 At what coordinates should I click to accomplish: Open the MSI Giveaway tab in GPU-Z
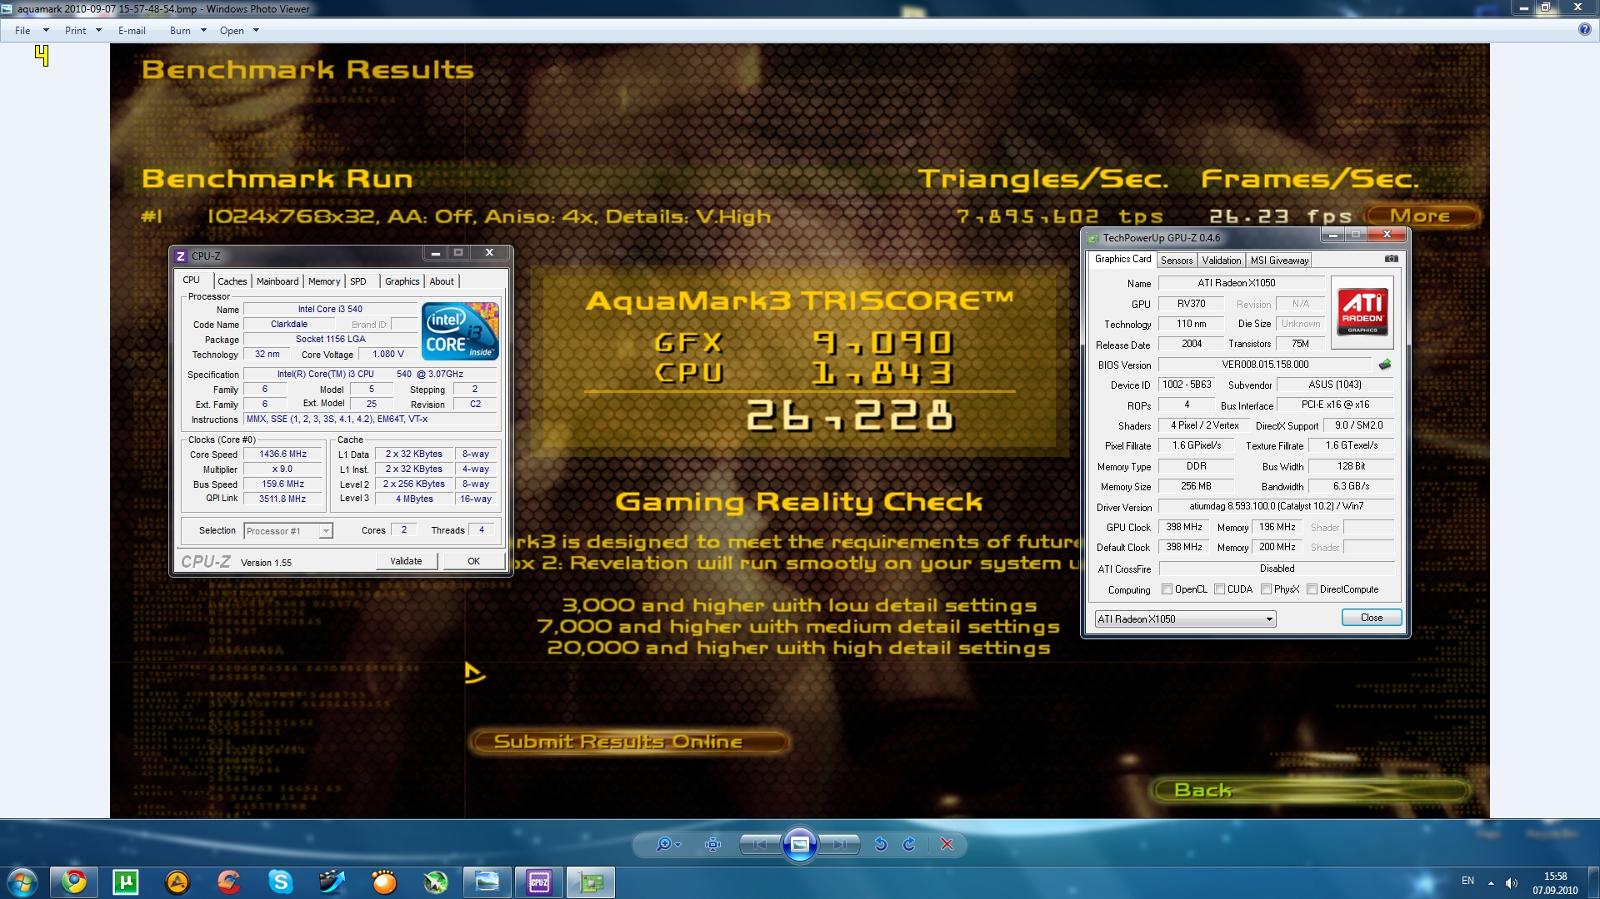click(x=1279, y=260)
